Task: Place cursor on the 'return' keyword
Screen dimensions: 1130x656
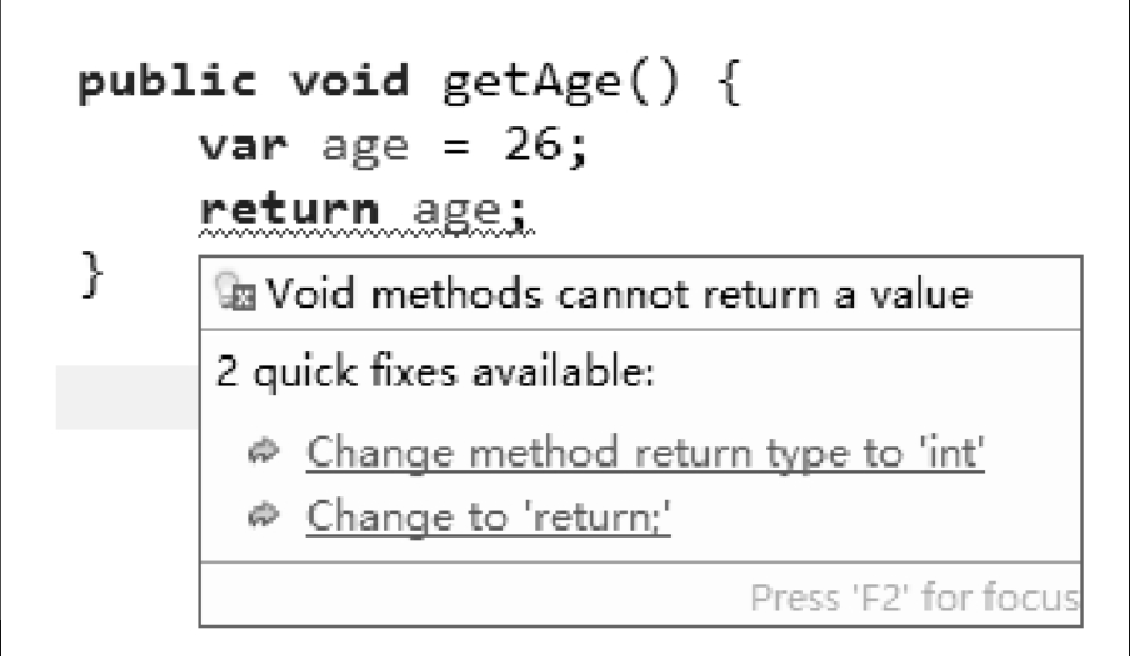Action: (x=290, y=210)
